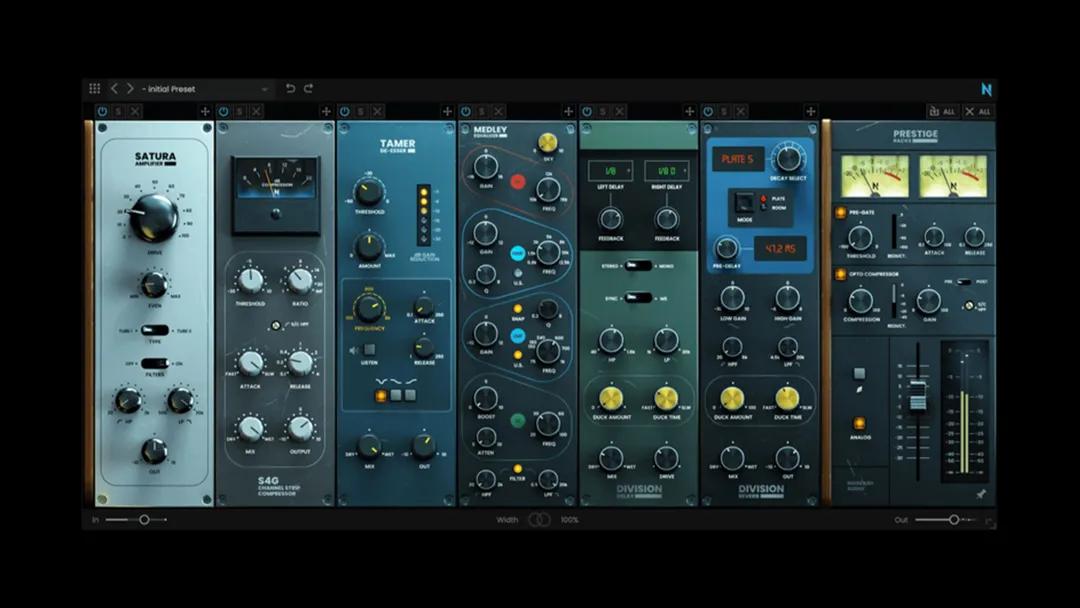Activate the Listen speaker icon on Tamer De-Esser

tap(353, 349)
